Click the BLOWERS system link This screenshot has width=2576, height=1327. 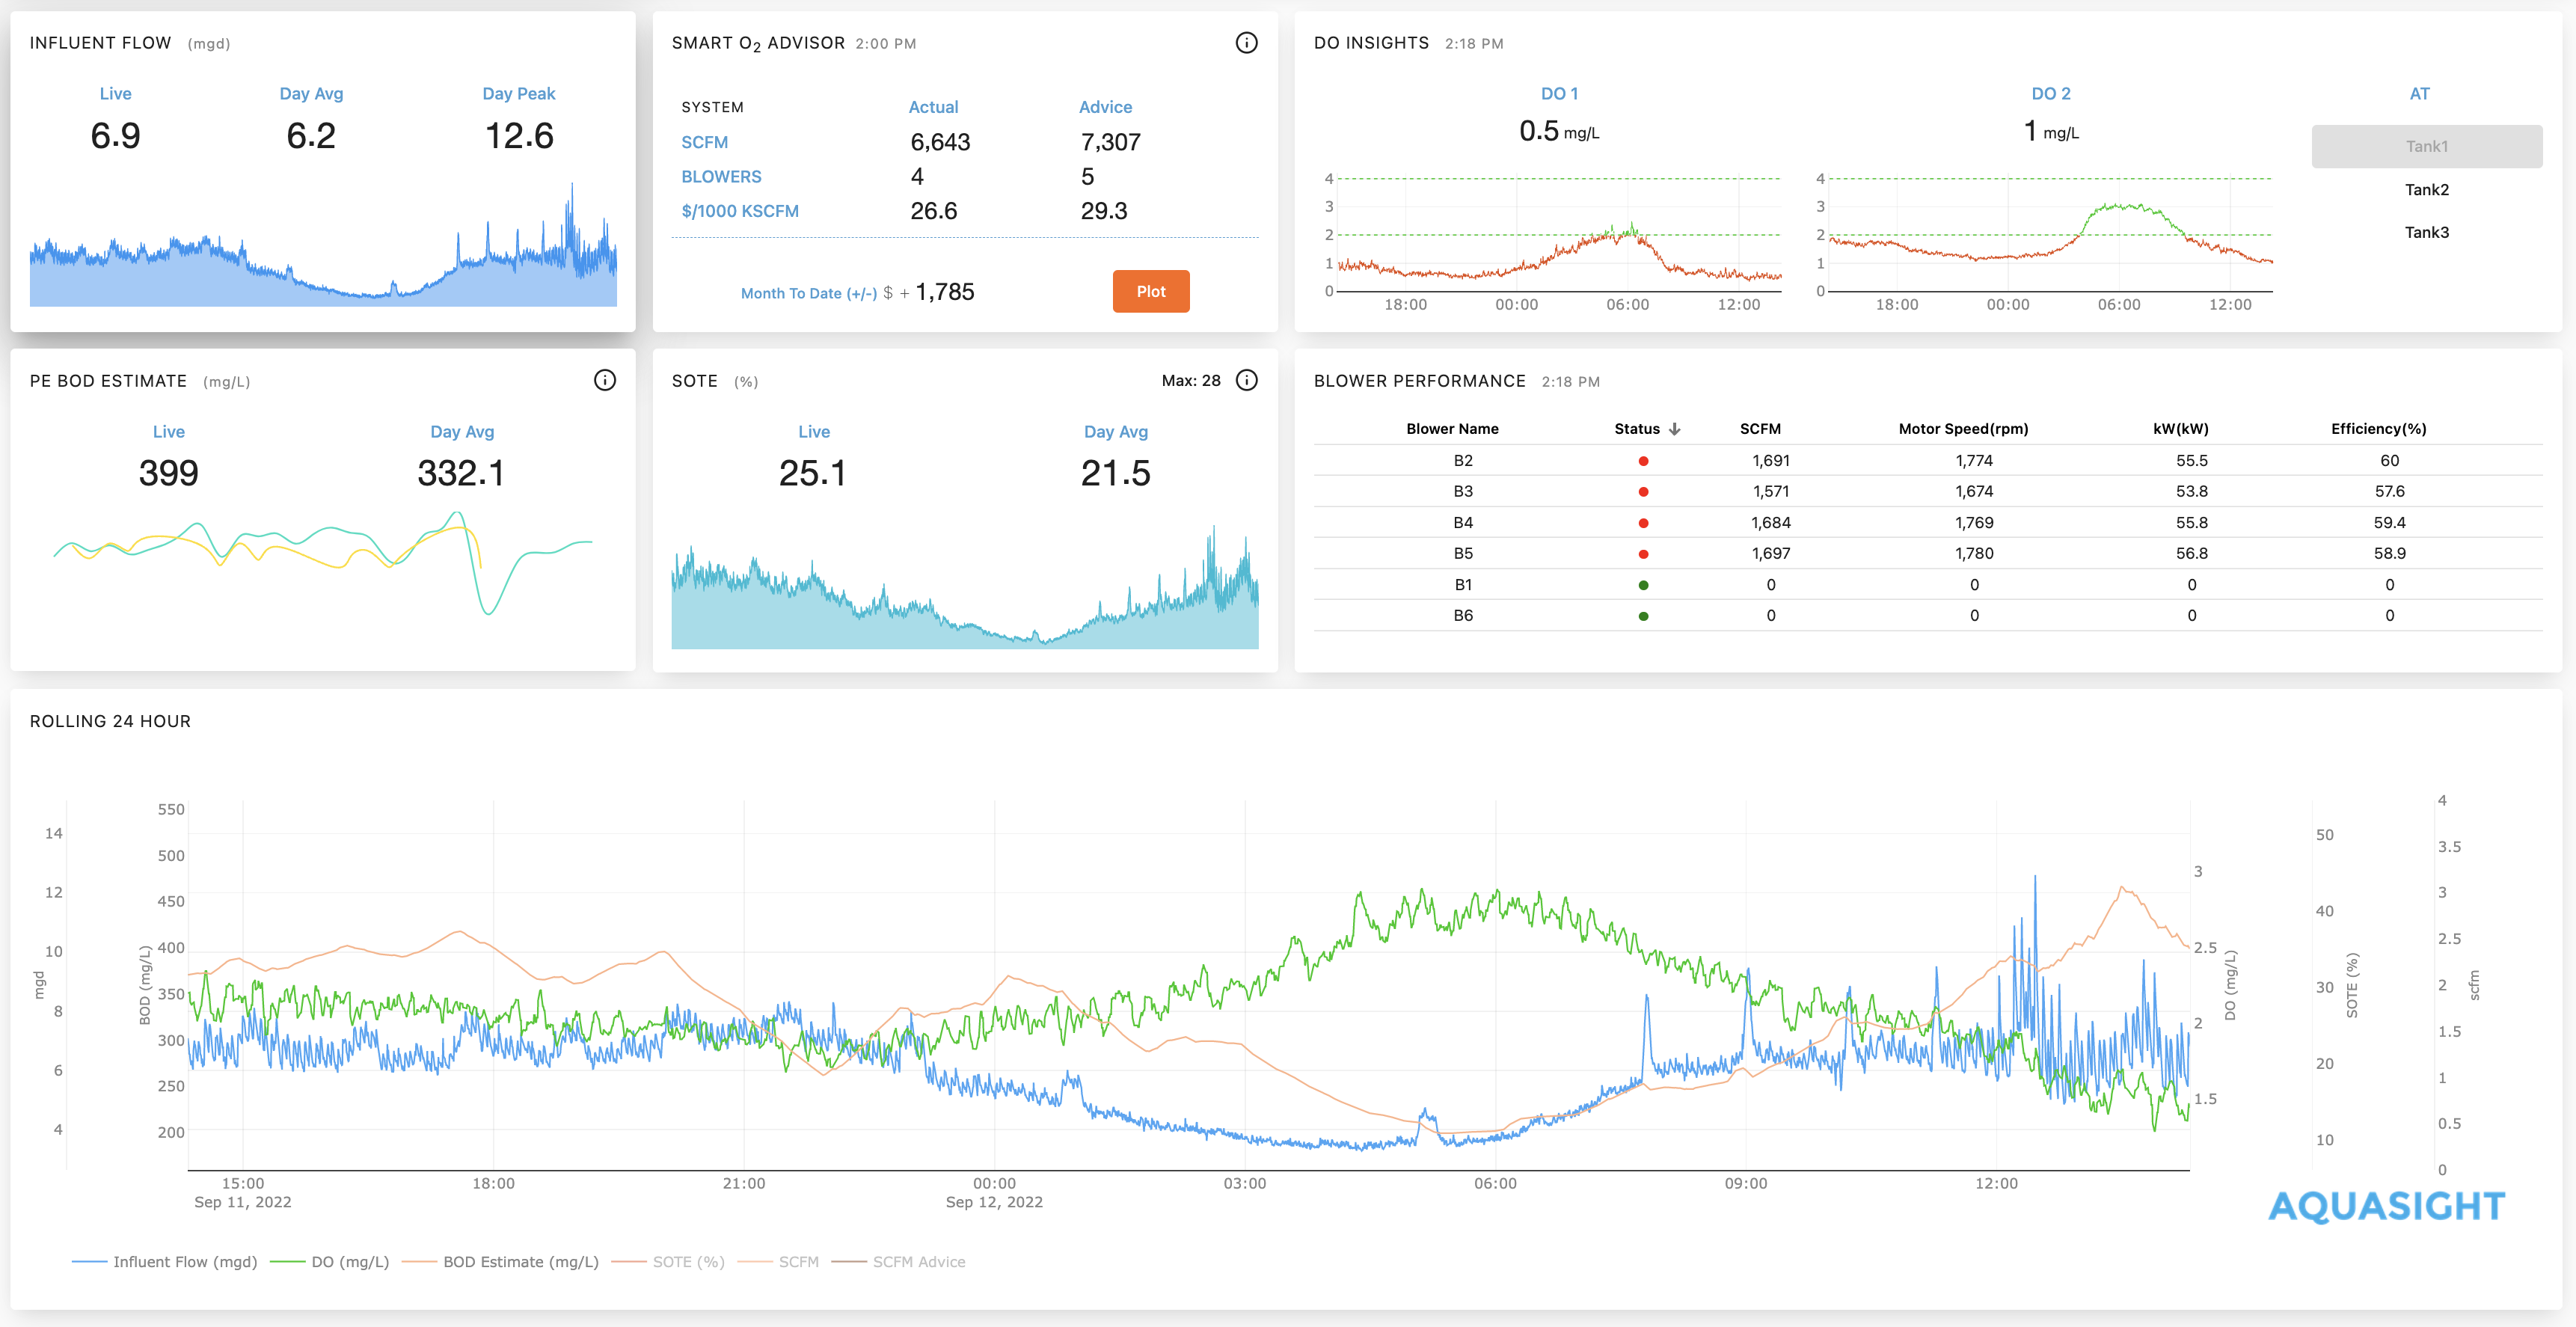(721, 177)
